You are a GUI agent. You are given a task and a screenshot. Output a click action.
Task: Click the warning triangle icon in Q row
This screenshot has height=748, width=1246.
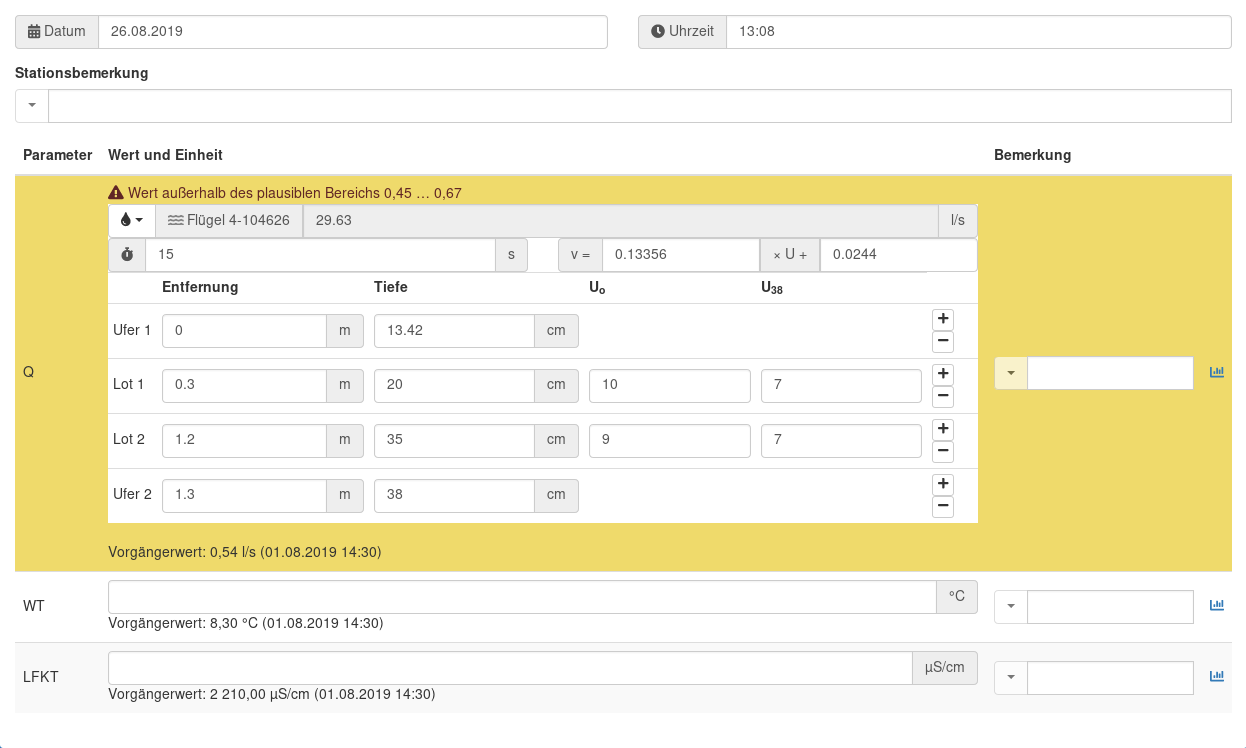tap(116, 193)
